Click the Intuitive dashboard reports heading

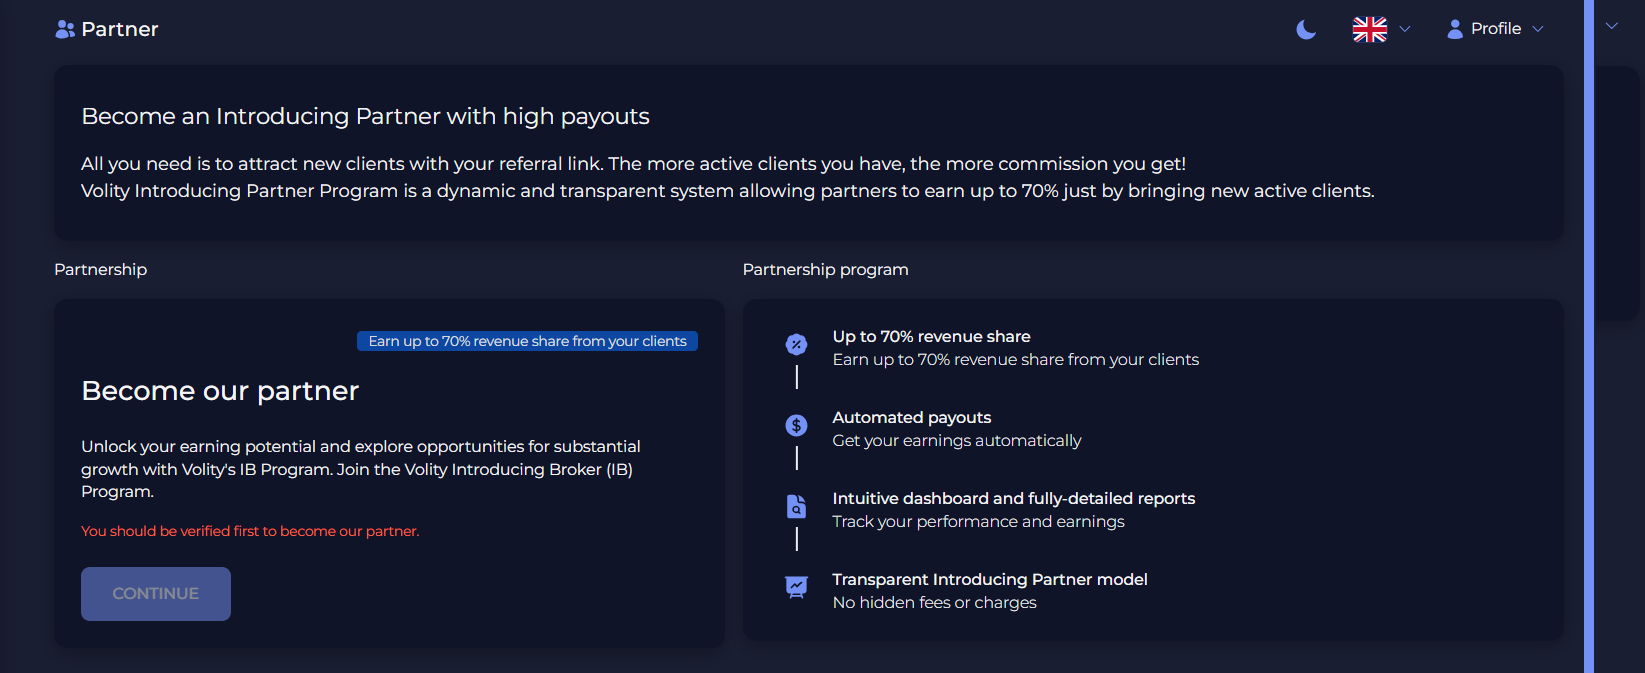pyautogui.click(x=1014, y=498)
